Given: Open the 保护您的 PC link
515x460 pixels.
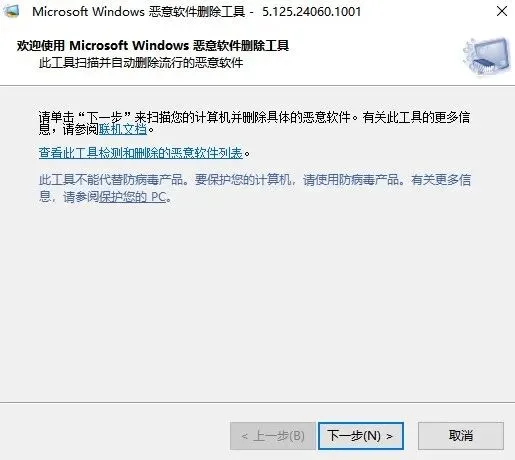Looking at the screenshot, I should [132, 197].
